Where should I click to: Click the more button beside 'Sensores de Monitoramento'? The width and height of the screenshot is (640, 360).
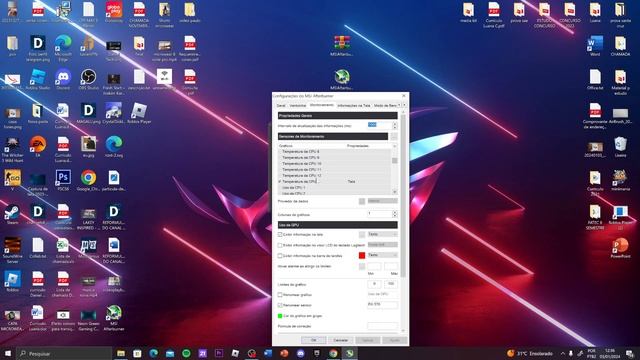coord(394,136)
